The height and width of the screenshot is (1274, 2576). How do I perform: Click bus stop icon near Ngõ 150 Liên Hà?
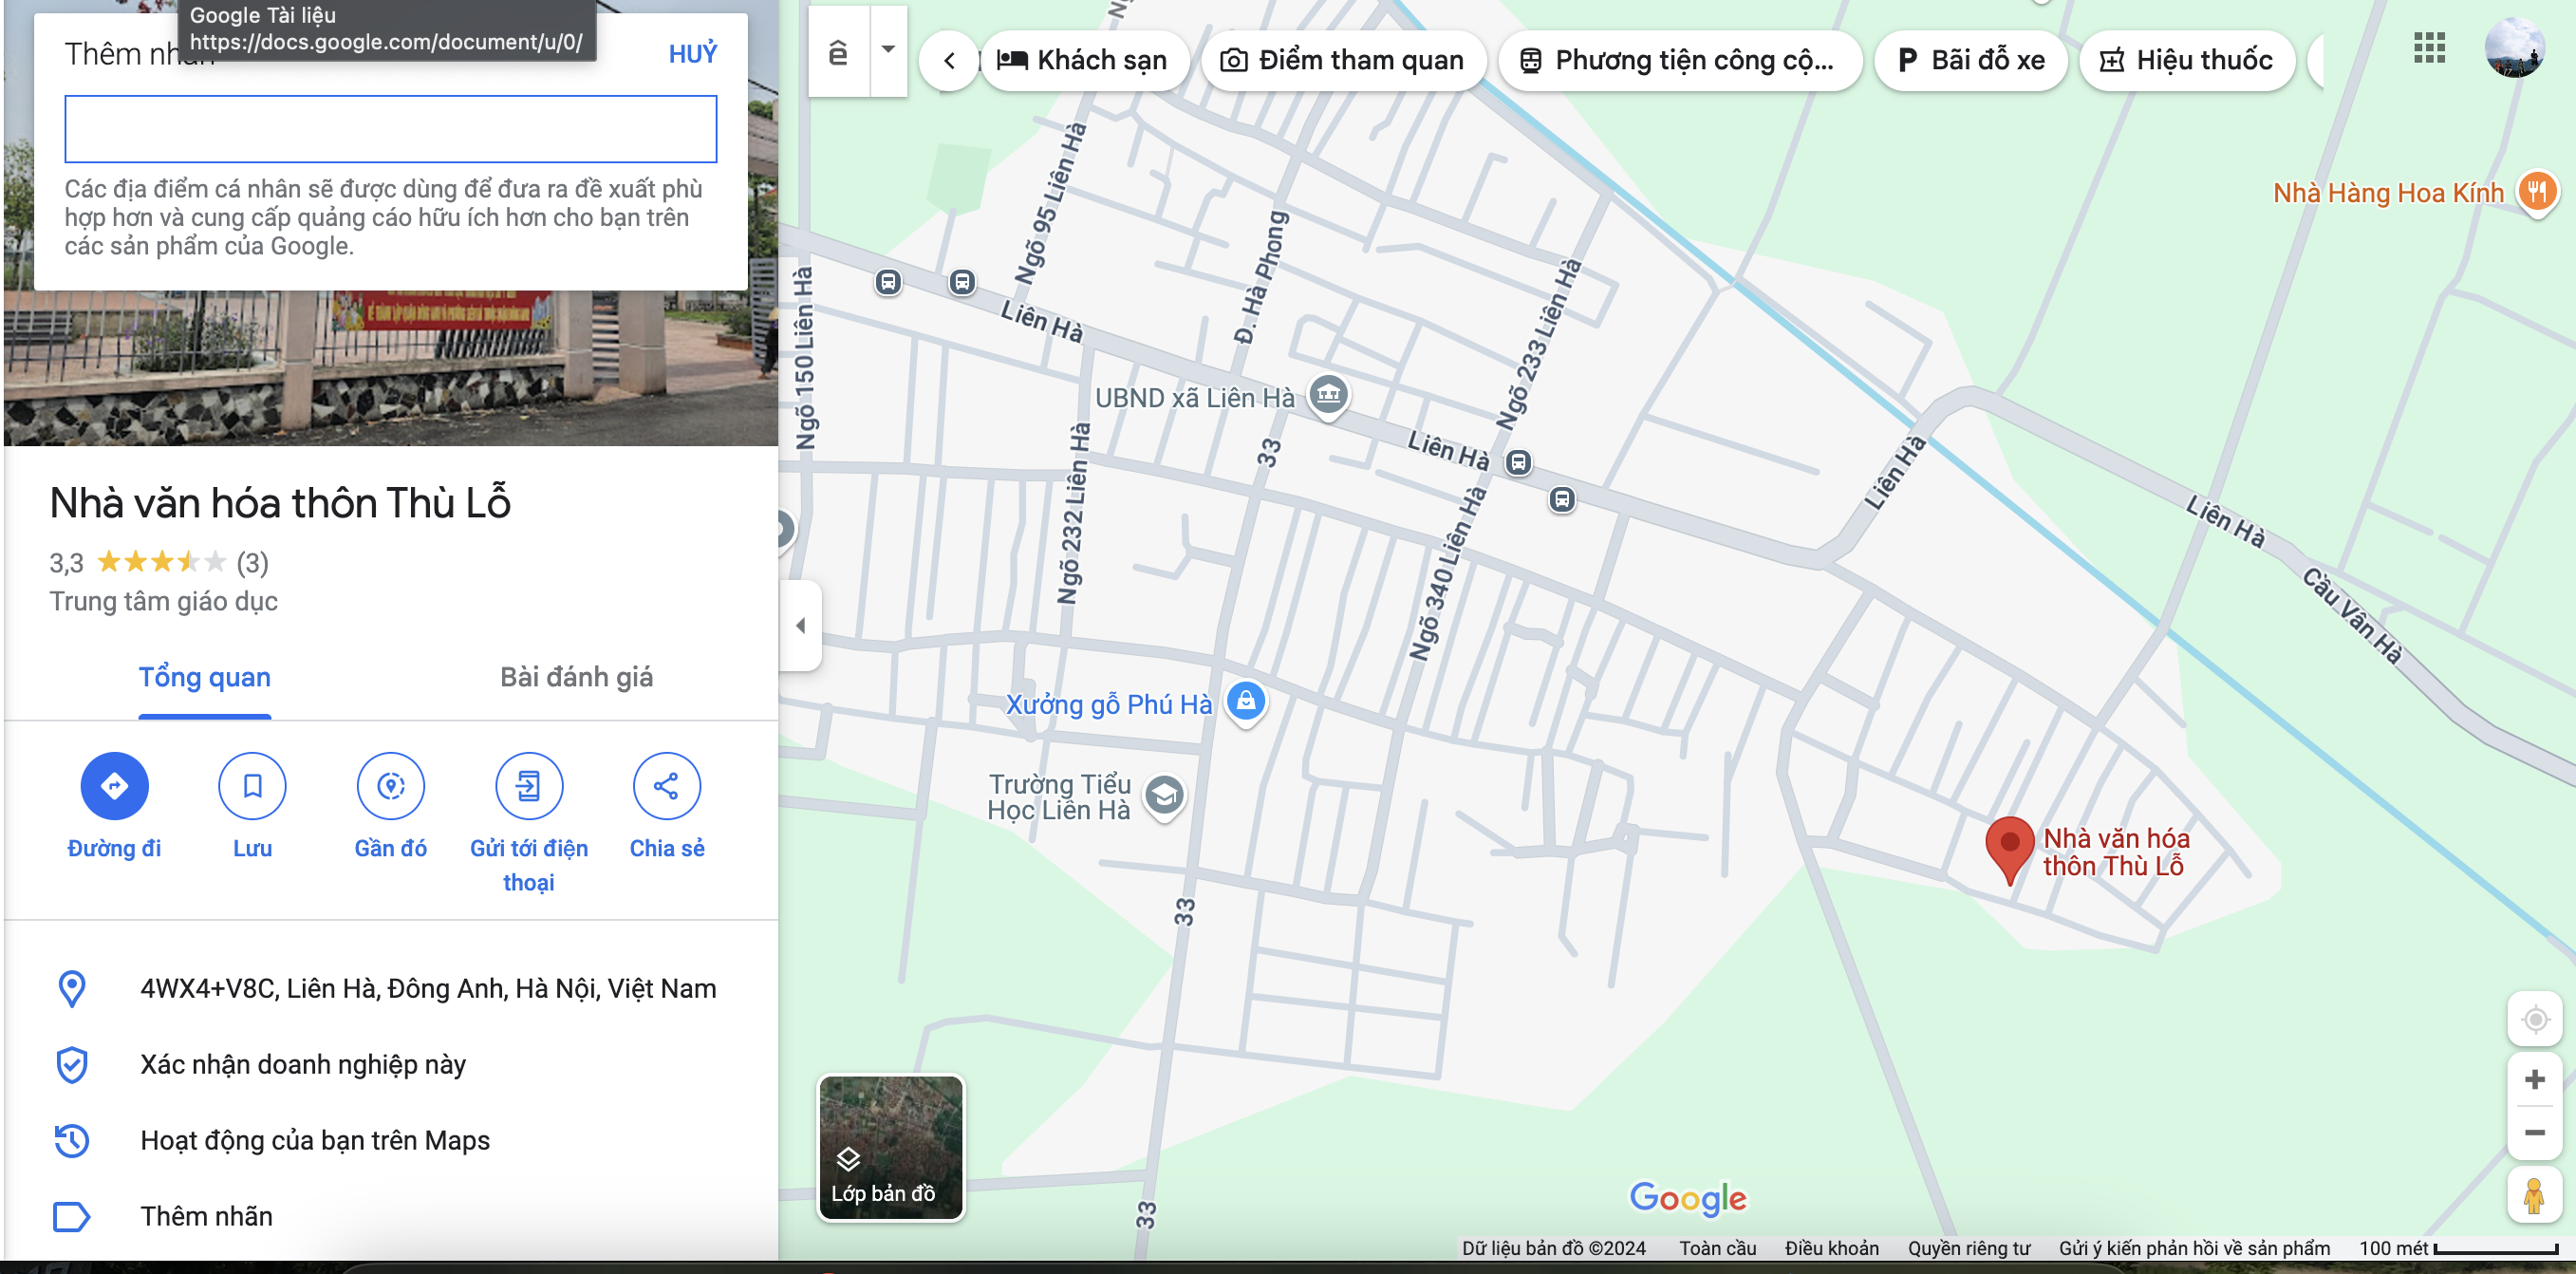pyautogui.click(x=888, y=282)
